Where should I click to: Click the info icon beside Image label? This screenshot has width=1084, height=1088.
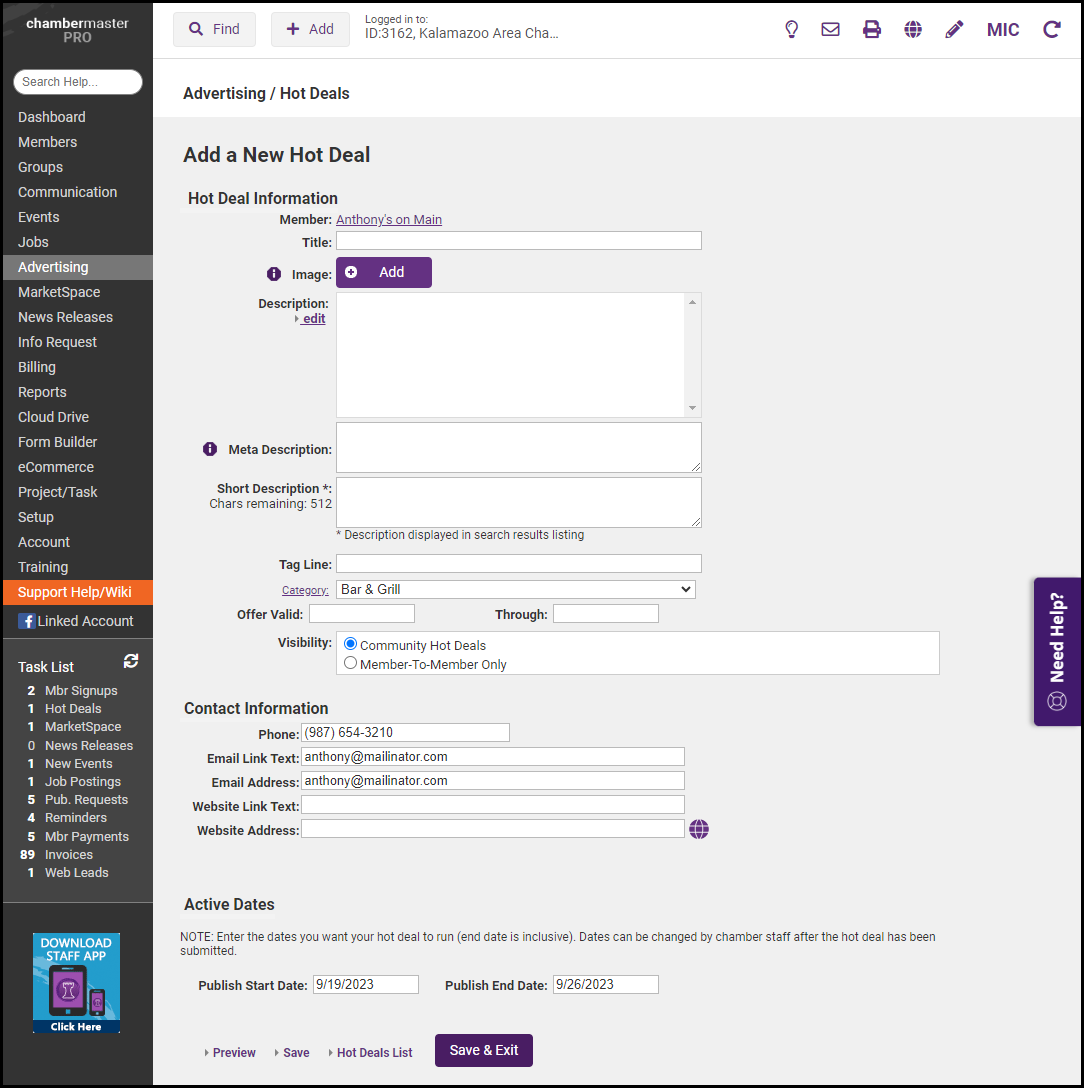click(274, 274)
